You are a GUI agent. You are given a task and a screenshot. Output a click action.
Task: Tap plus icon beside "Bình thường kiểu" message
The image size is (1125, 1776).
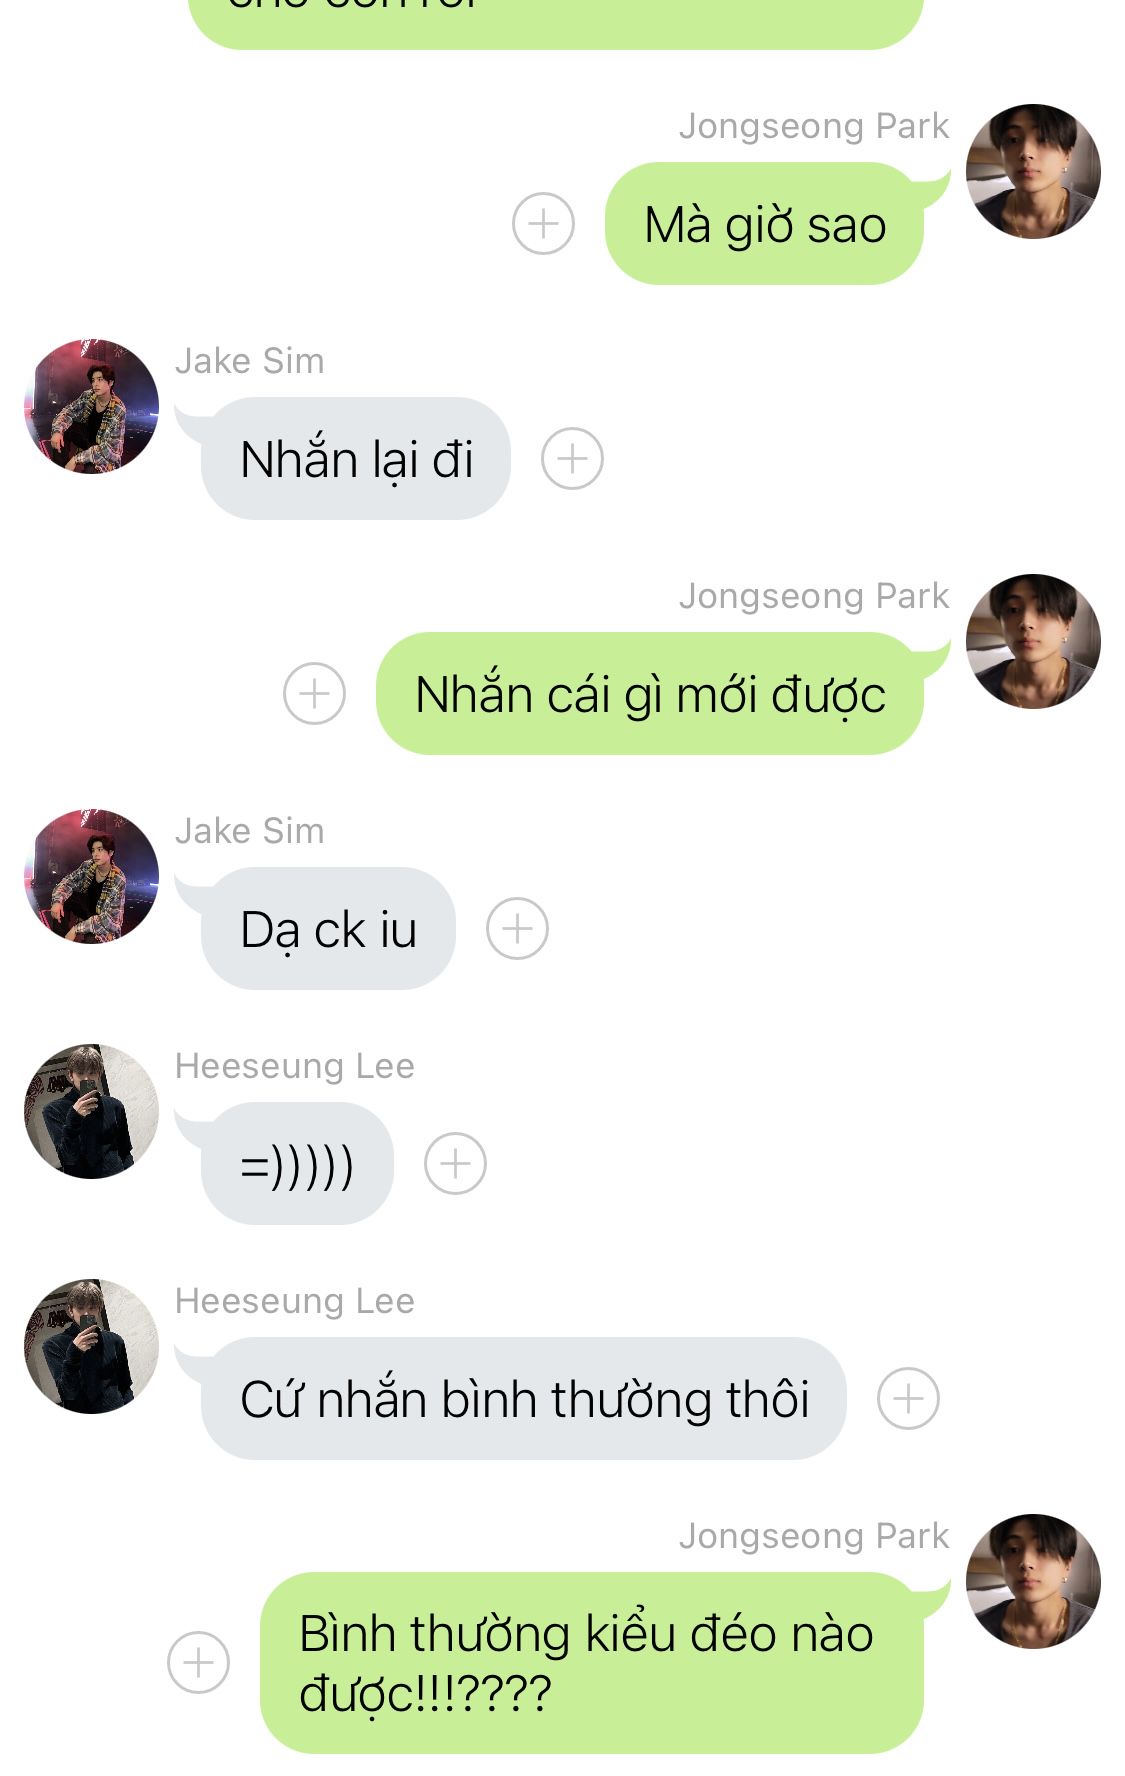tap(198, 1663)
